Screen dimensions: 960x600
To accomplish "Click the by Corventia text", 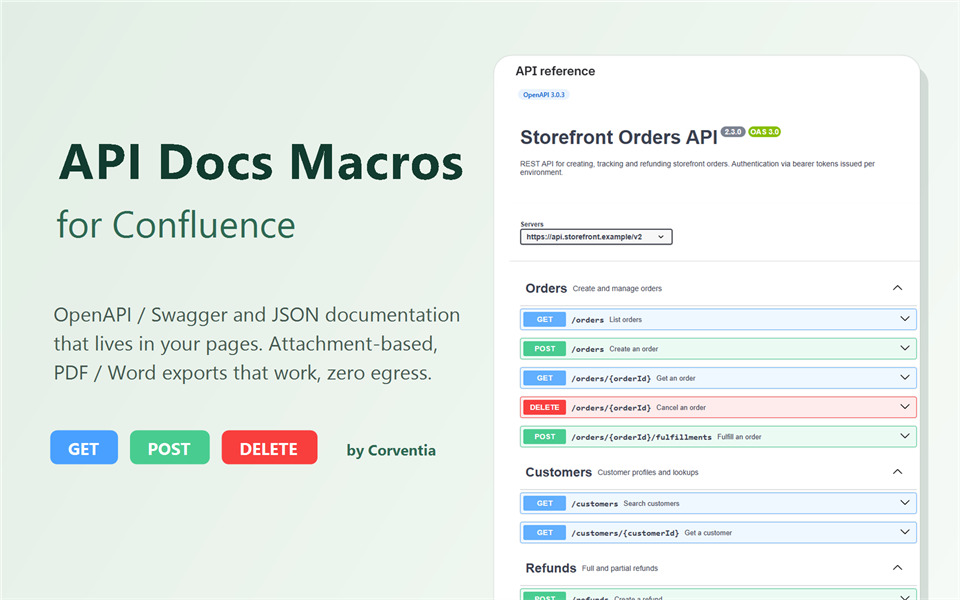I will [391, 451].
